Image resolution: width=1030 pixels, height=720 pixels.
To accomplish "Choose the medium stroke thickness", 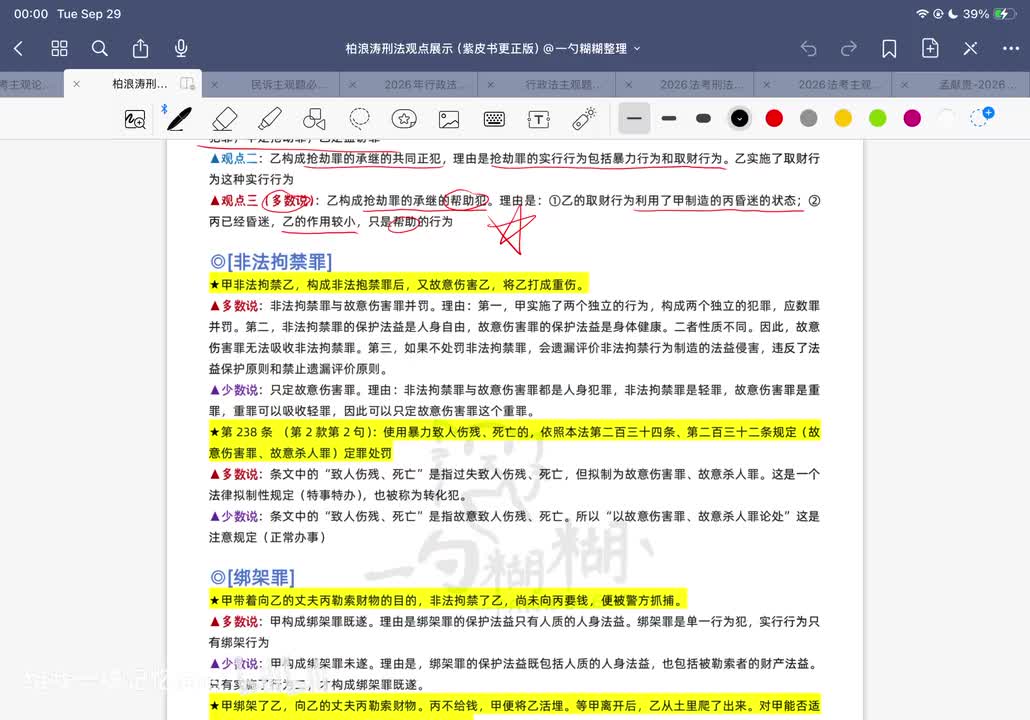I will click(x=669, y=118).
